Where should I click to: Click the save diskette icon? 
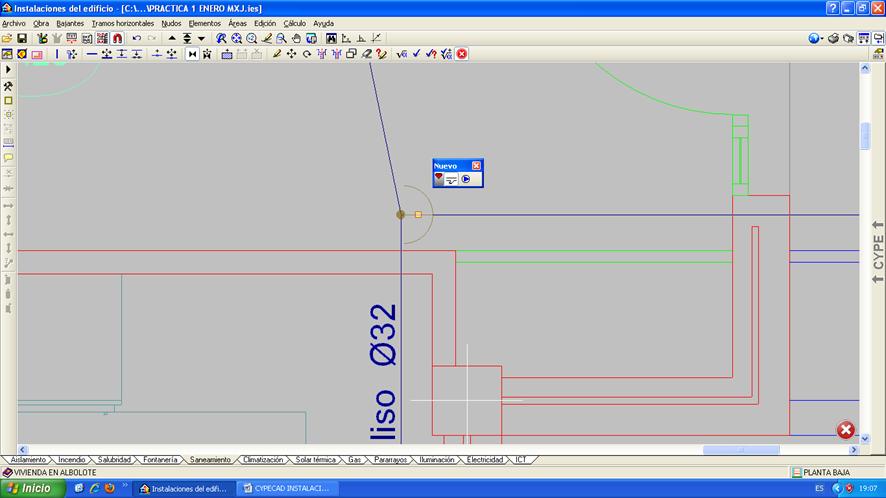pos(22,38)
